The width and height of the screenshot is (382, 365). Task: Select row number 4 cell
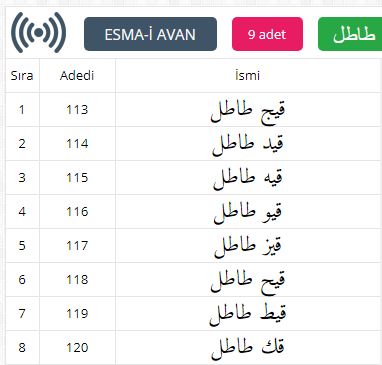(22, 212)
